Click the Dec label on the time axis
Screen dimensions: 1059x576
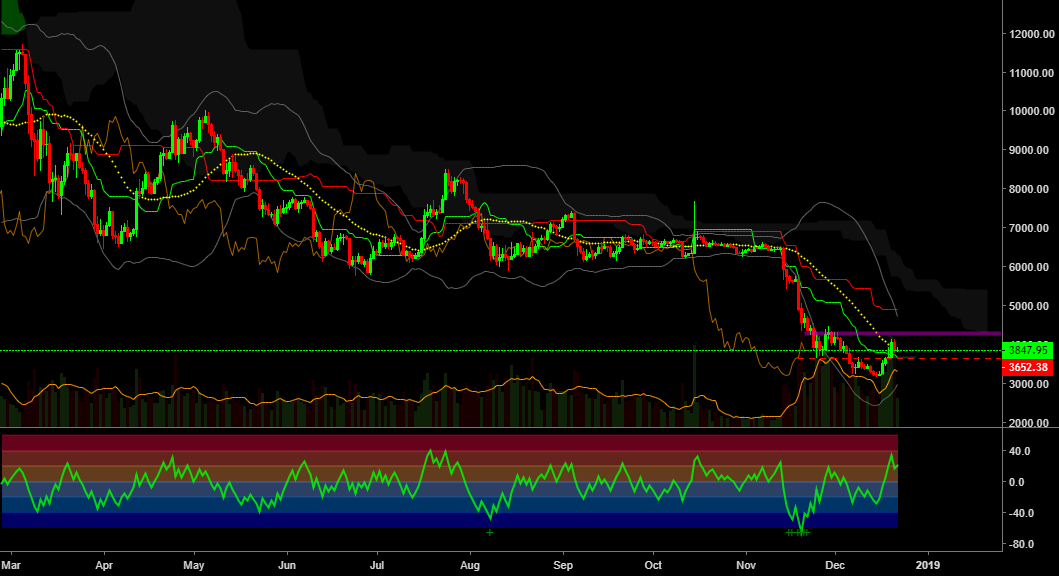[x=834, y=565]
